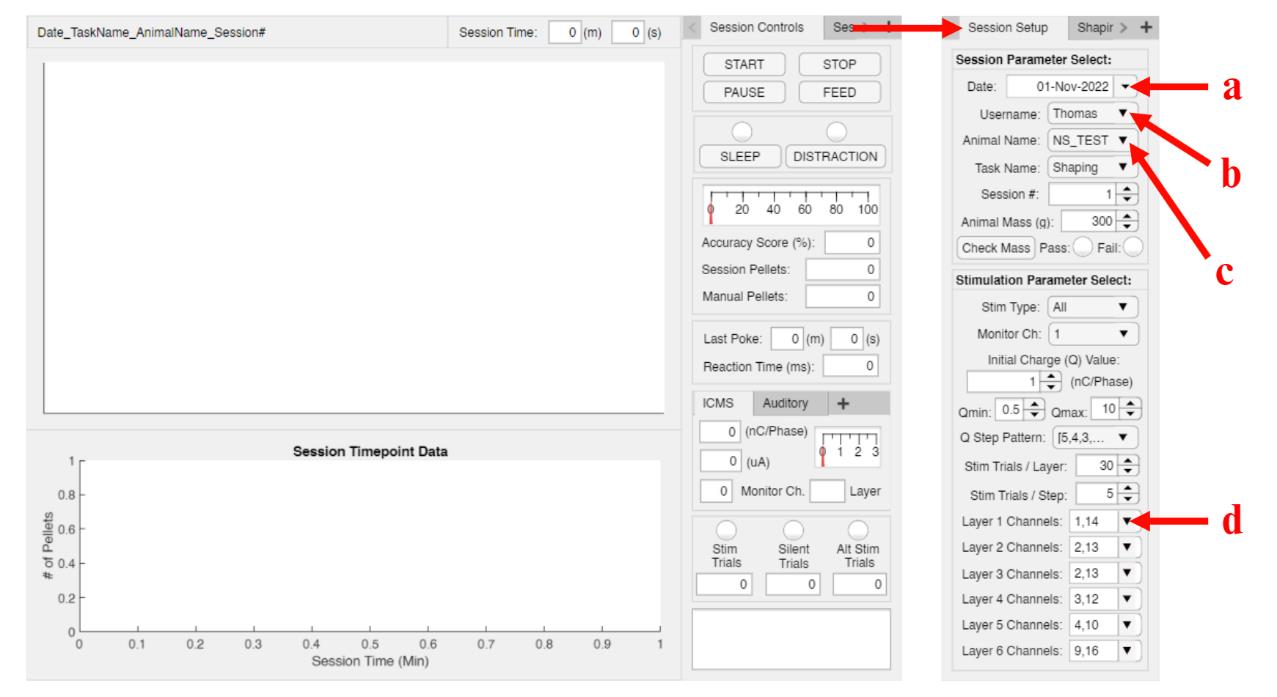Screen dimensions: 1277x697
Task: Increase Animal Mass with spinner arrow
Action: click(x=1127, y=216)
